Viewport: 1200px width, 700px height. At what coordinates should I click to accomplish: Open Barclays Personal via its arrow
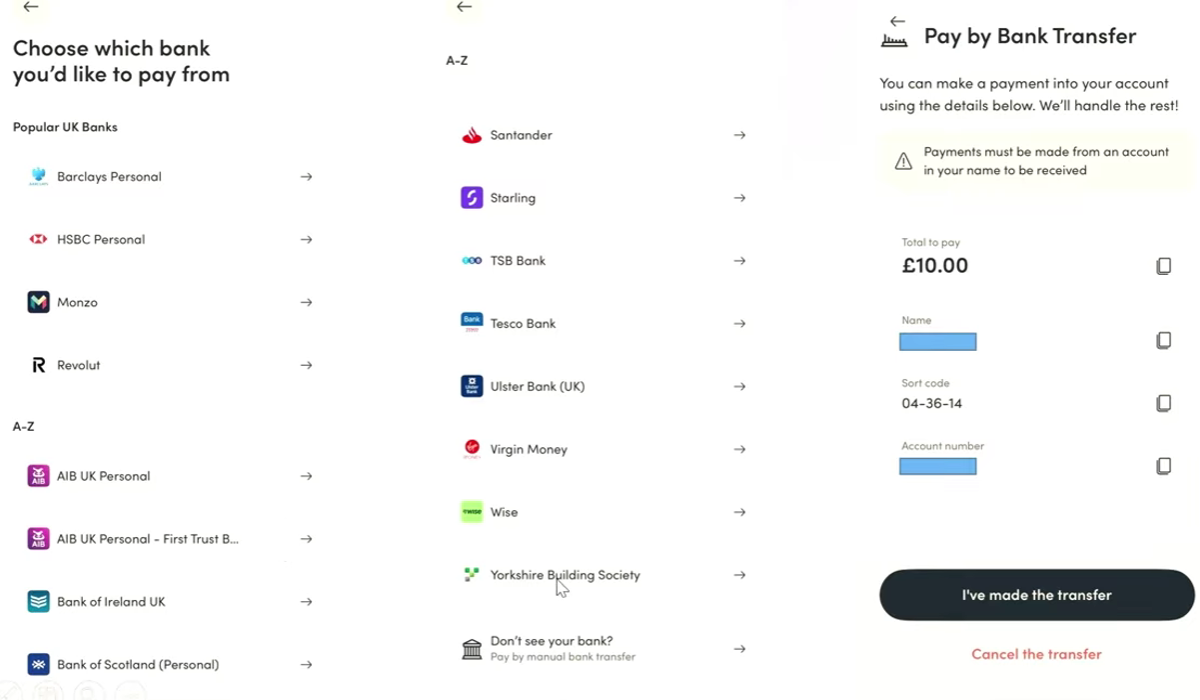click(x=306, y=177)
